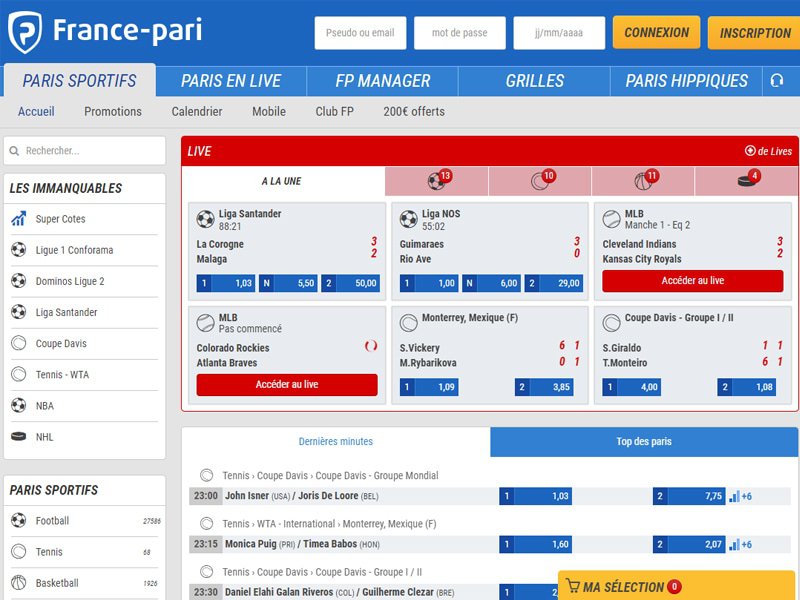Viewport: 800px width, 600px height.
Task: Open the headset support icon
Action: [777, 81]
